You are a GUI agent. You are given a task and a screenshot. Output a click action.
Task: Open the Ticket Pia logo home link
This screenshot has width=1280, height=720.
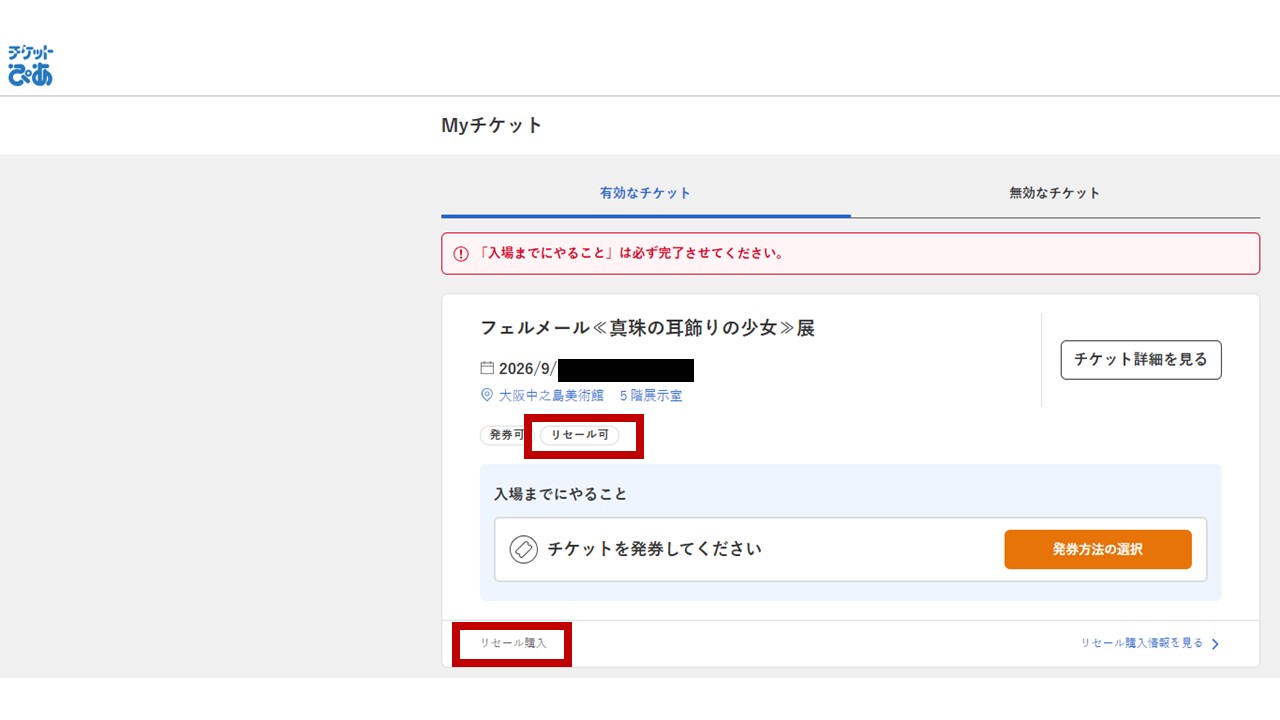point(30,65)
